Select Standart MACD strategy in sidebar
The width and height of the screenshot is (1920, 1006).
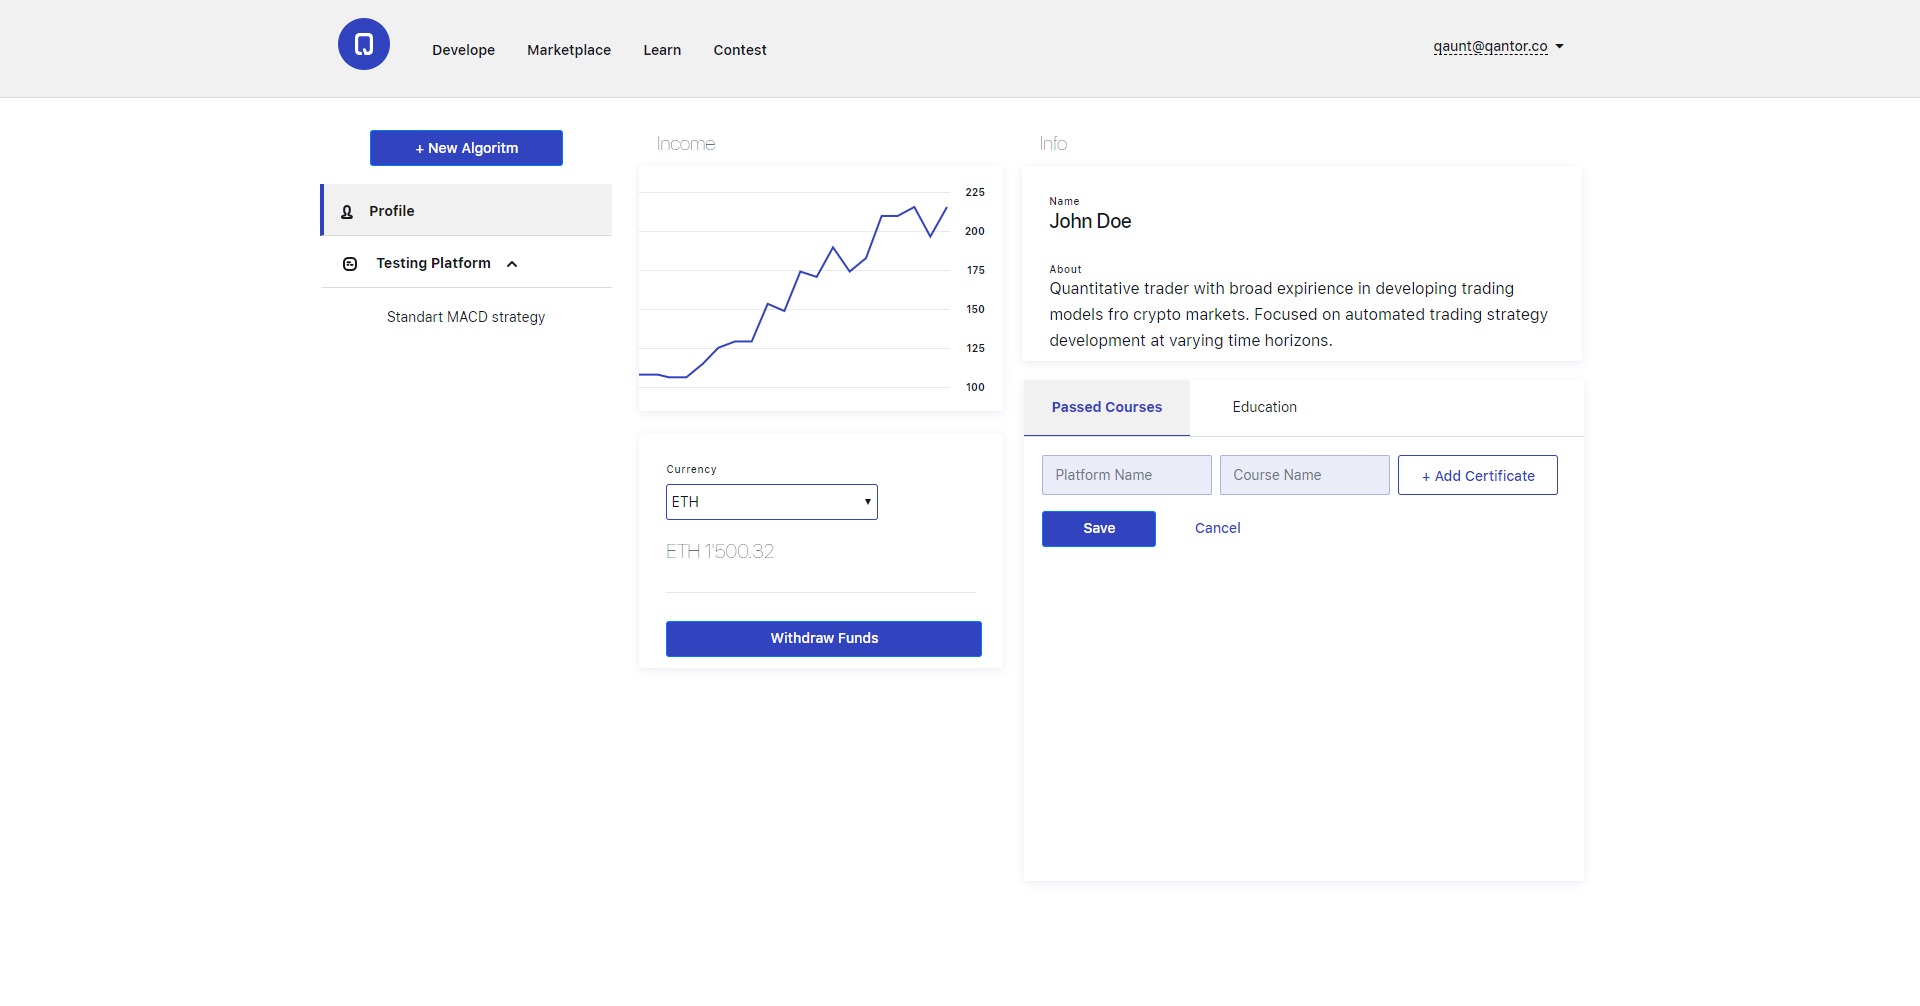tap(466, 317)
